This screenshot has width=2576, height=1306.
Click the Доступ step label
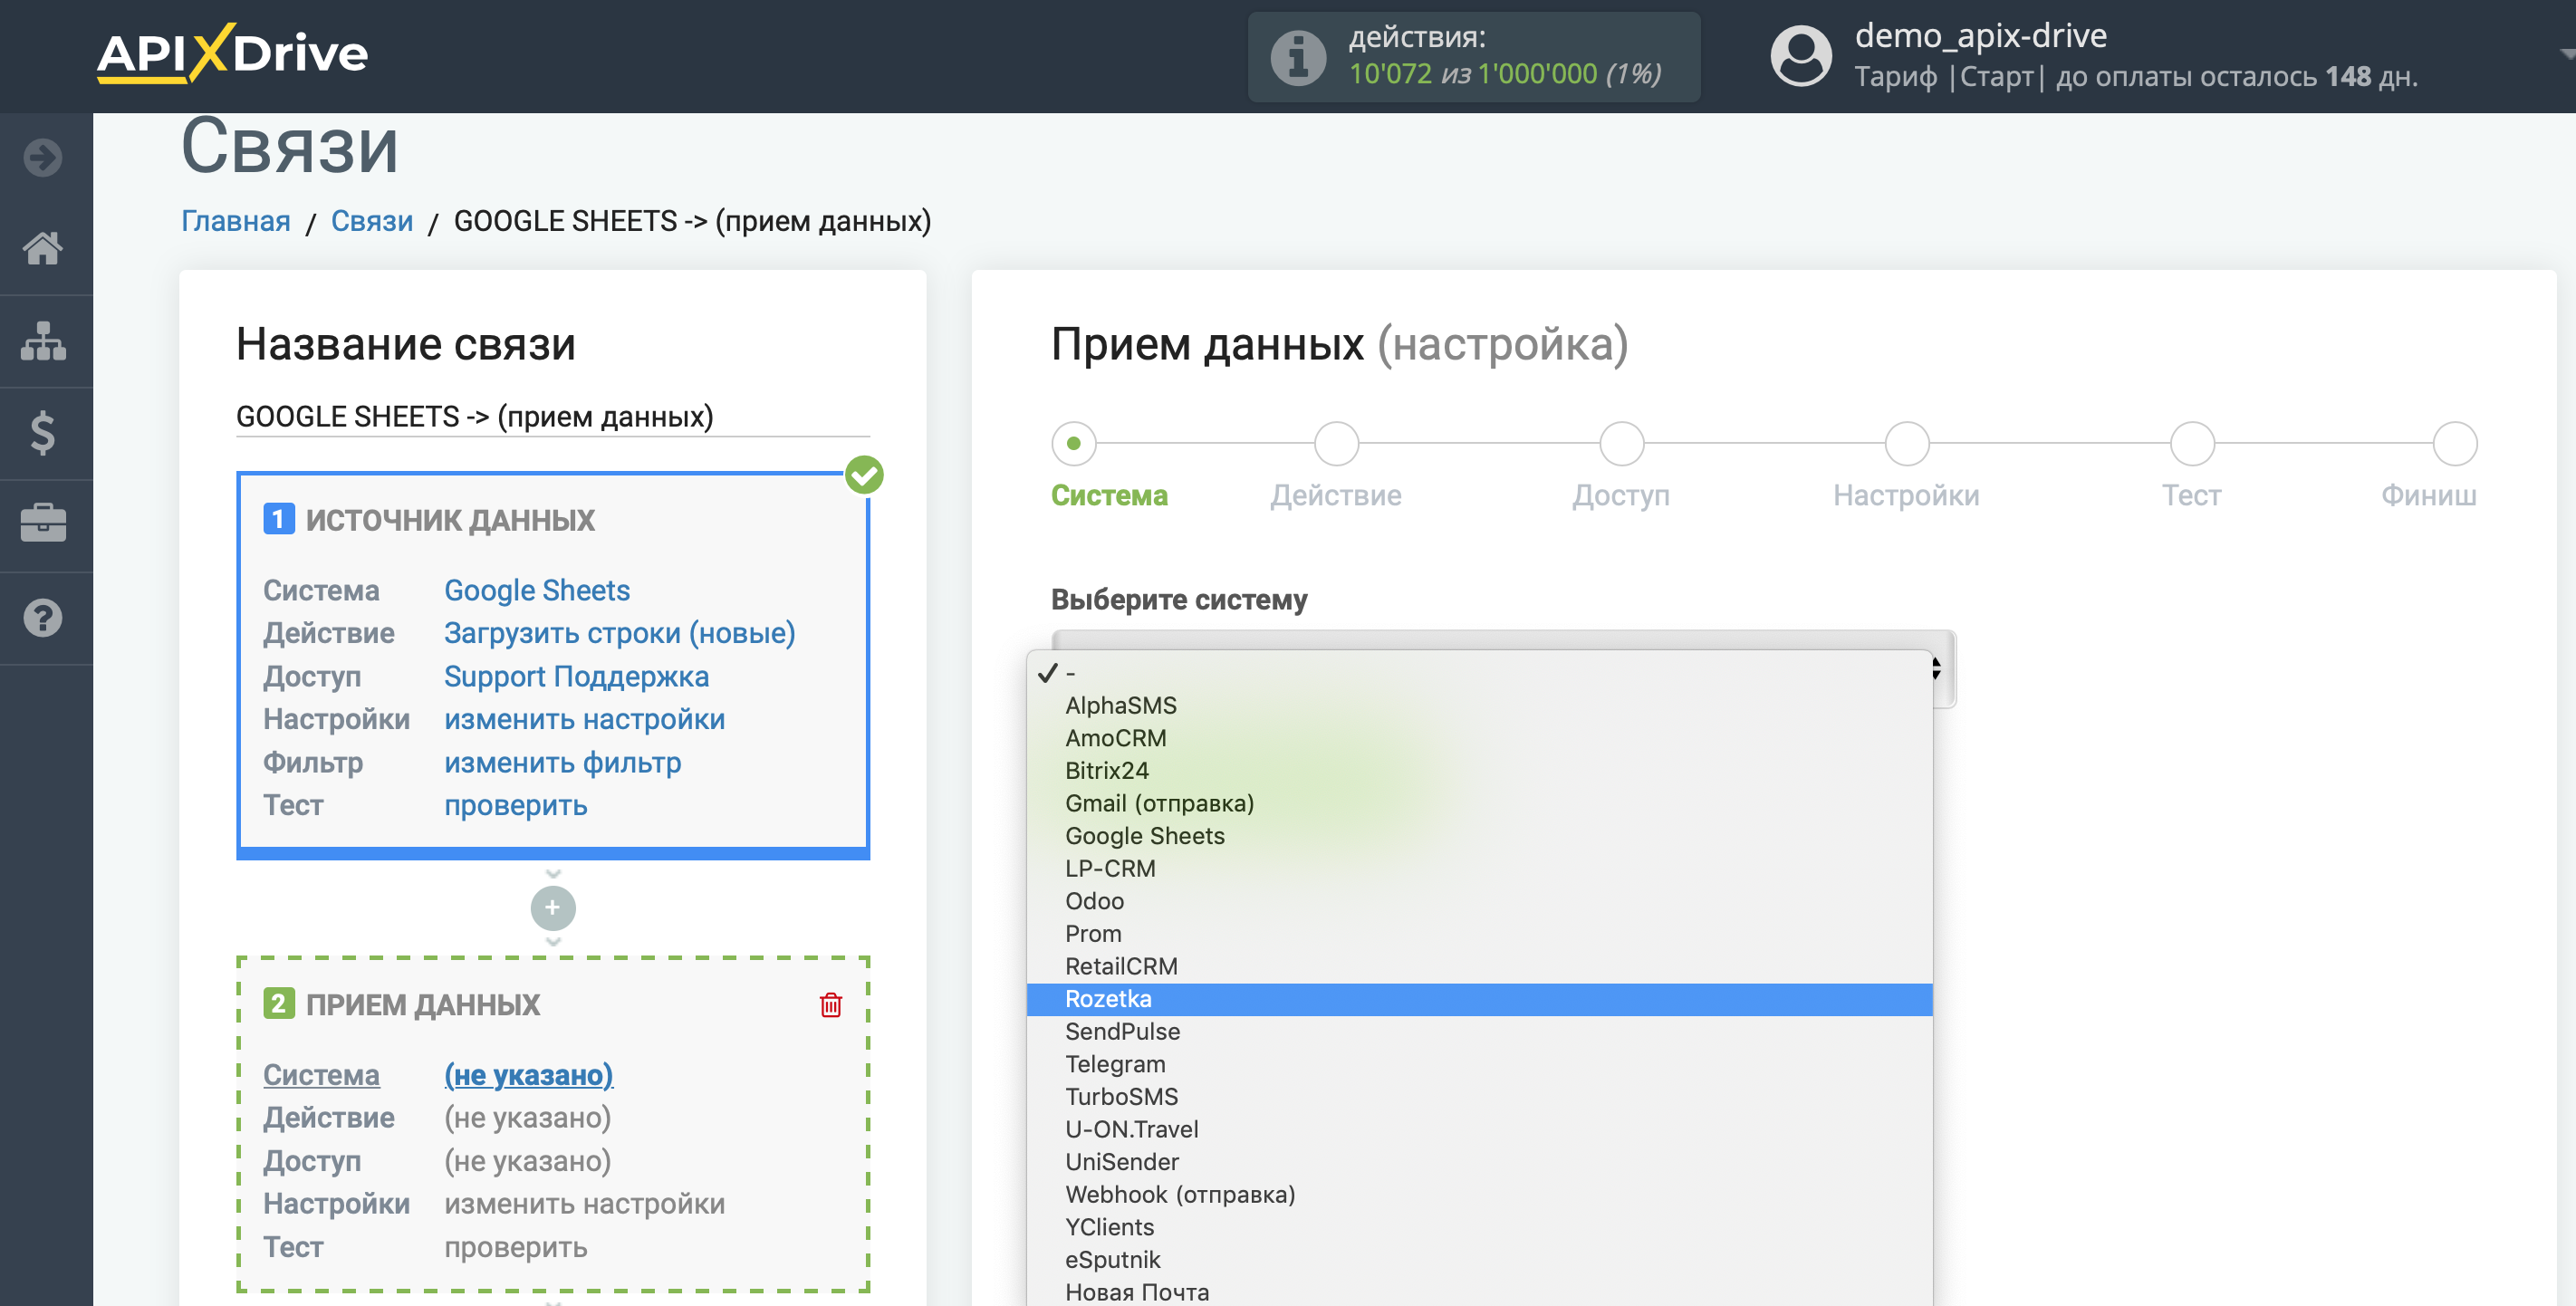pos(1621,495)
